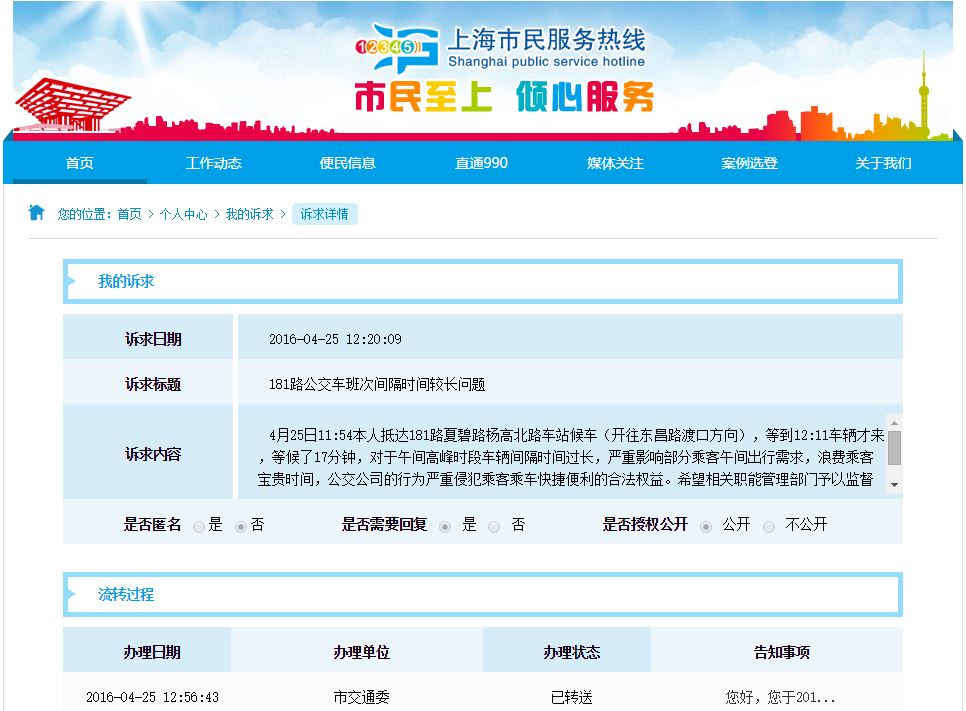The height and width of the screenshot is (711, 966).
Task: Choose 公开 for 是否授权公开
Action: click(x=706, y=526)
